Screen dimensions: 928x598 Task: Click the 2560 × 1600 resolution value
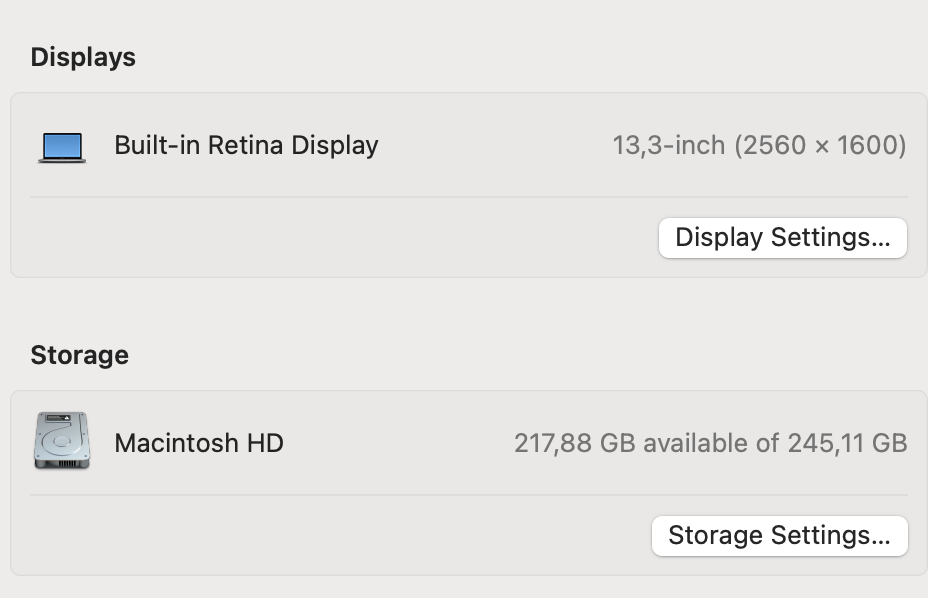(820, 146)
